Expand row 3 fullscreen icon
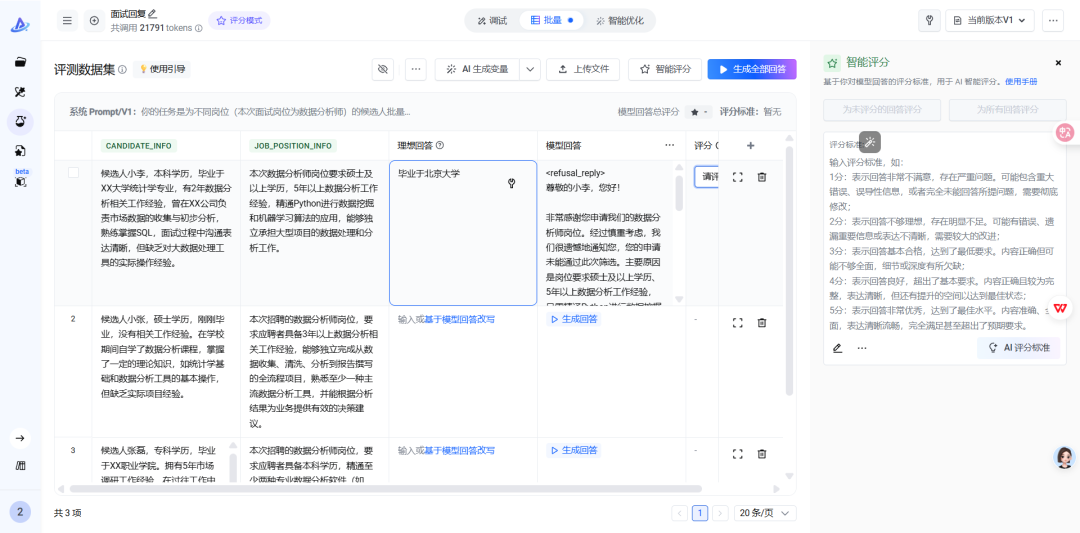Screen dimensions: 1080x533 tap(738, 454)
